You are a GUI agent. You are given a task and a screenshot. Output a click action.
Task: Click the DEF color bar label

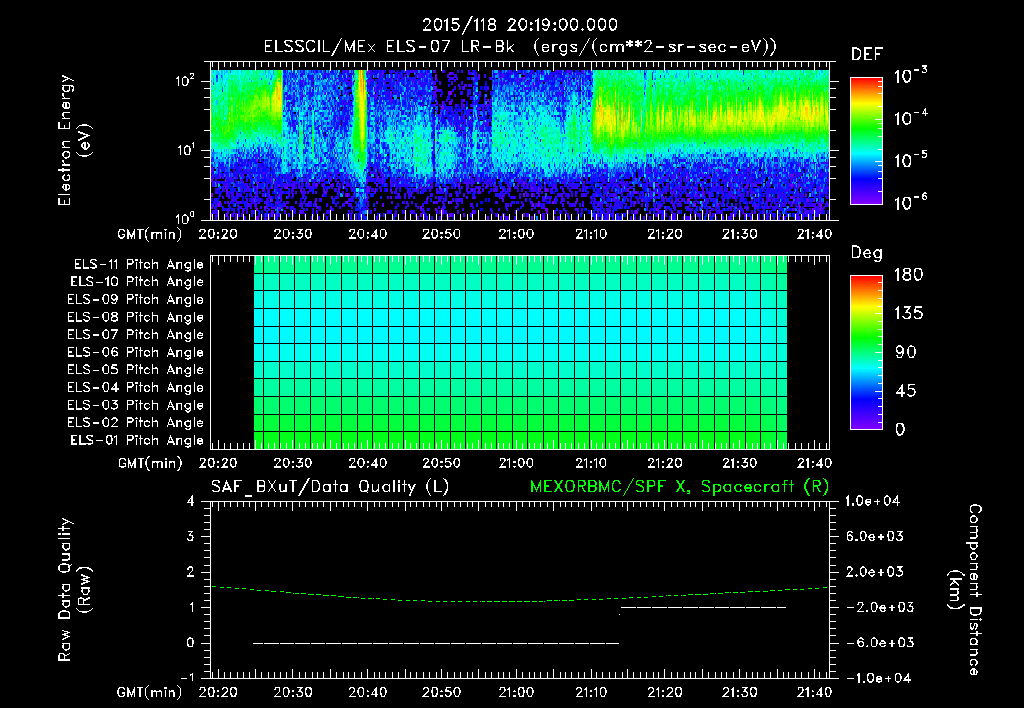click(867, 55)
